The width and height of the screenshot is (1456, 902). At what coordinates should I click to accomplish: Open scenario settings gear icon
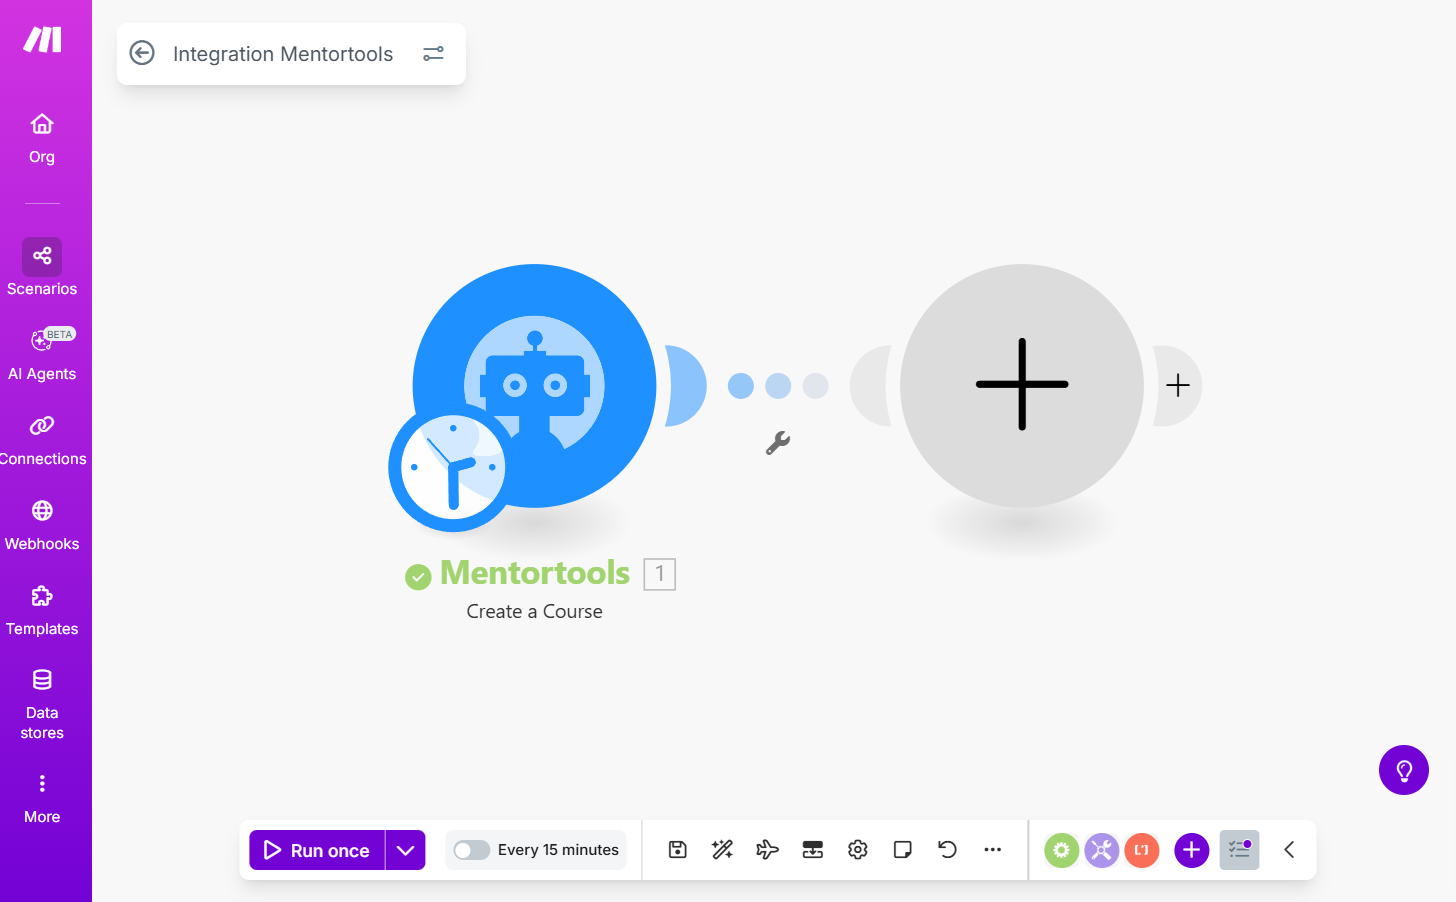(857, 850)
